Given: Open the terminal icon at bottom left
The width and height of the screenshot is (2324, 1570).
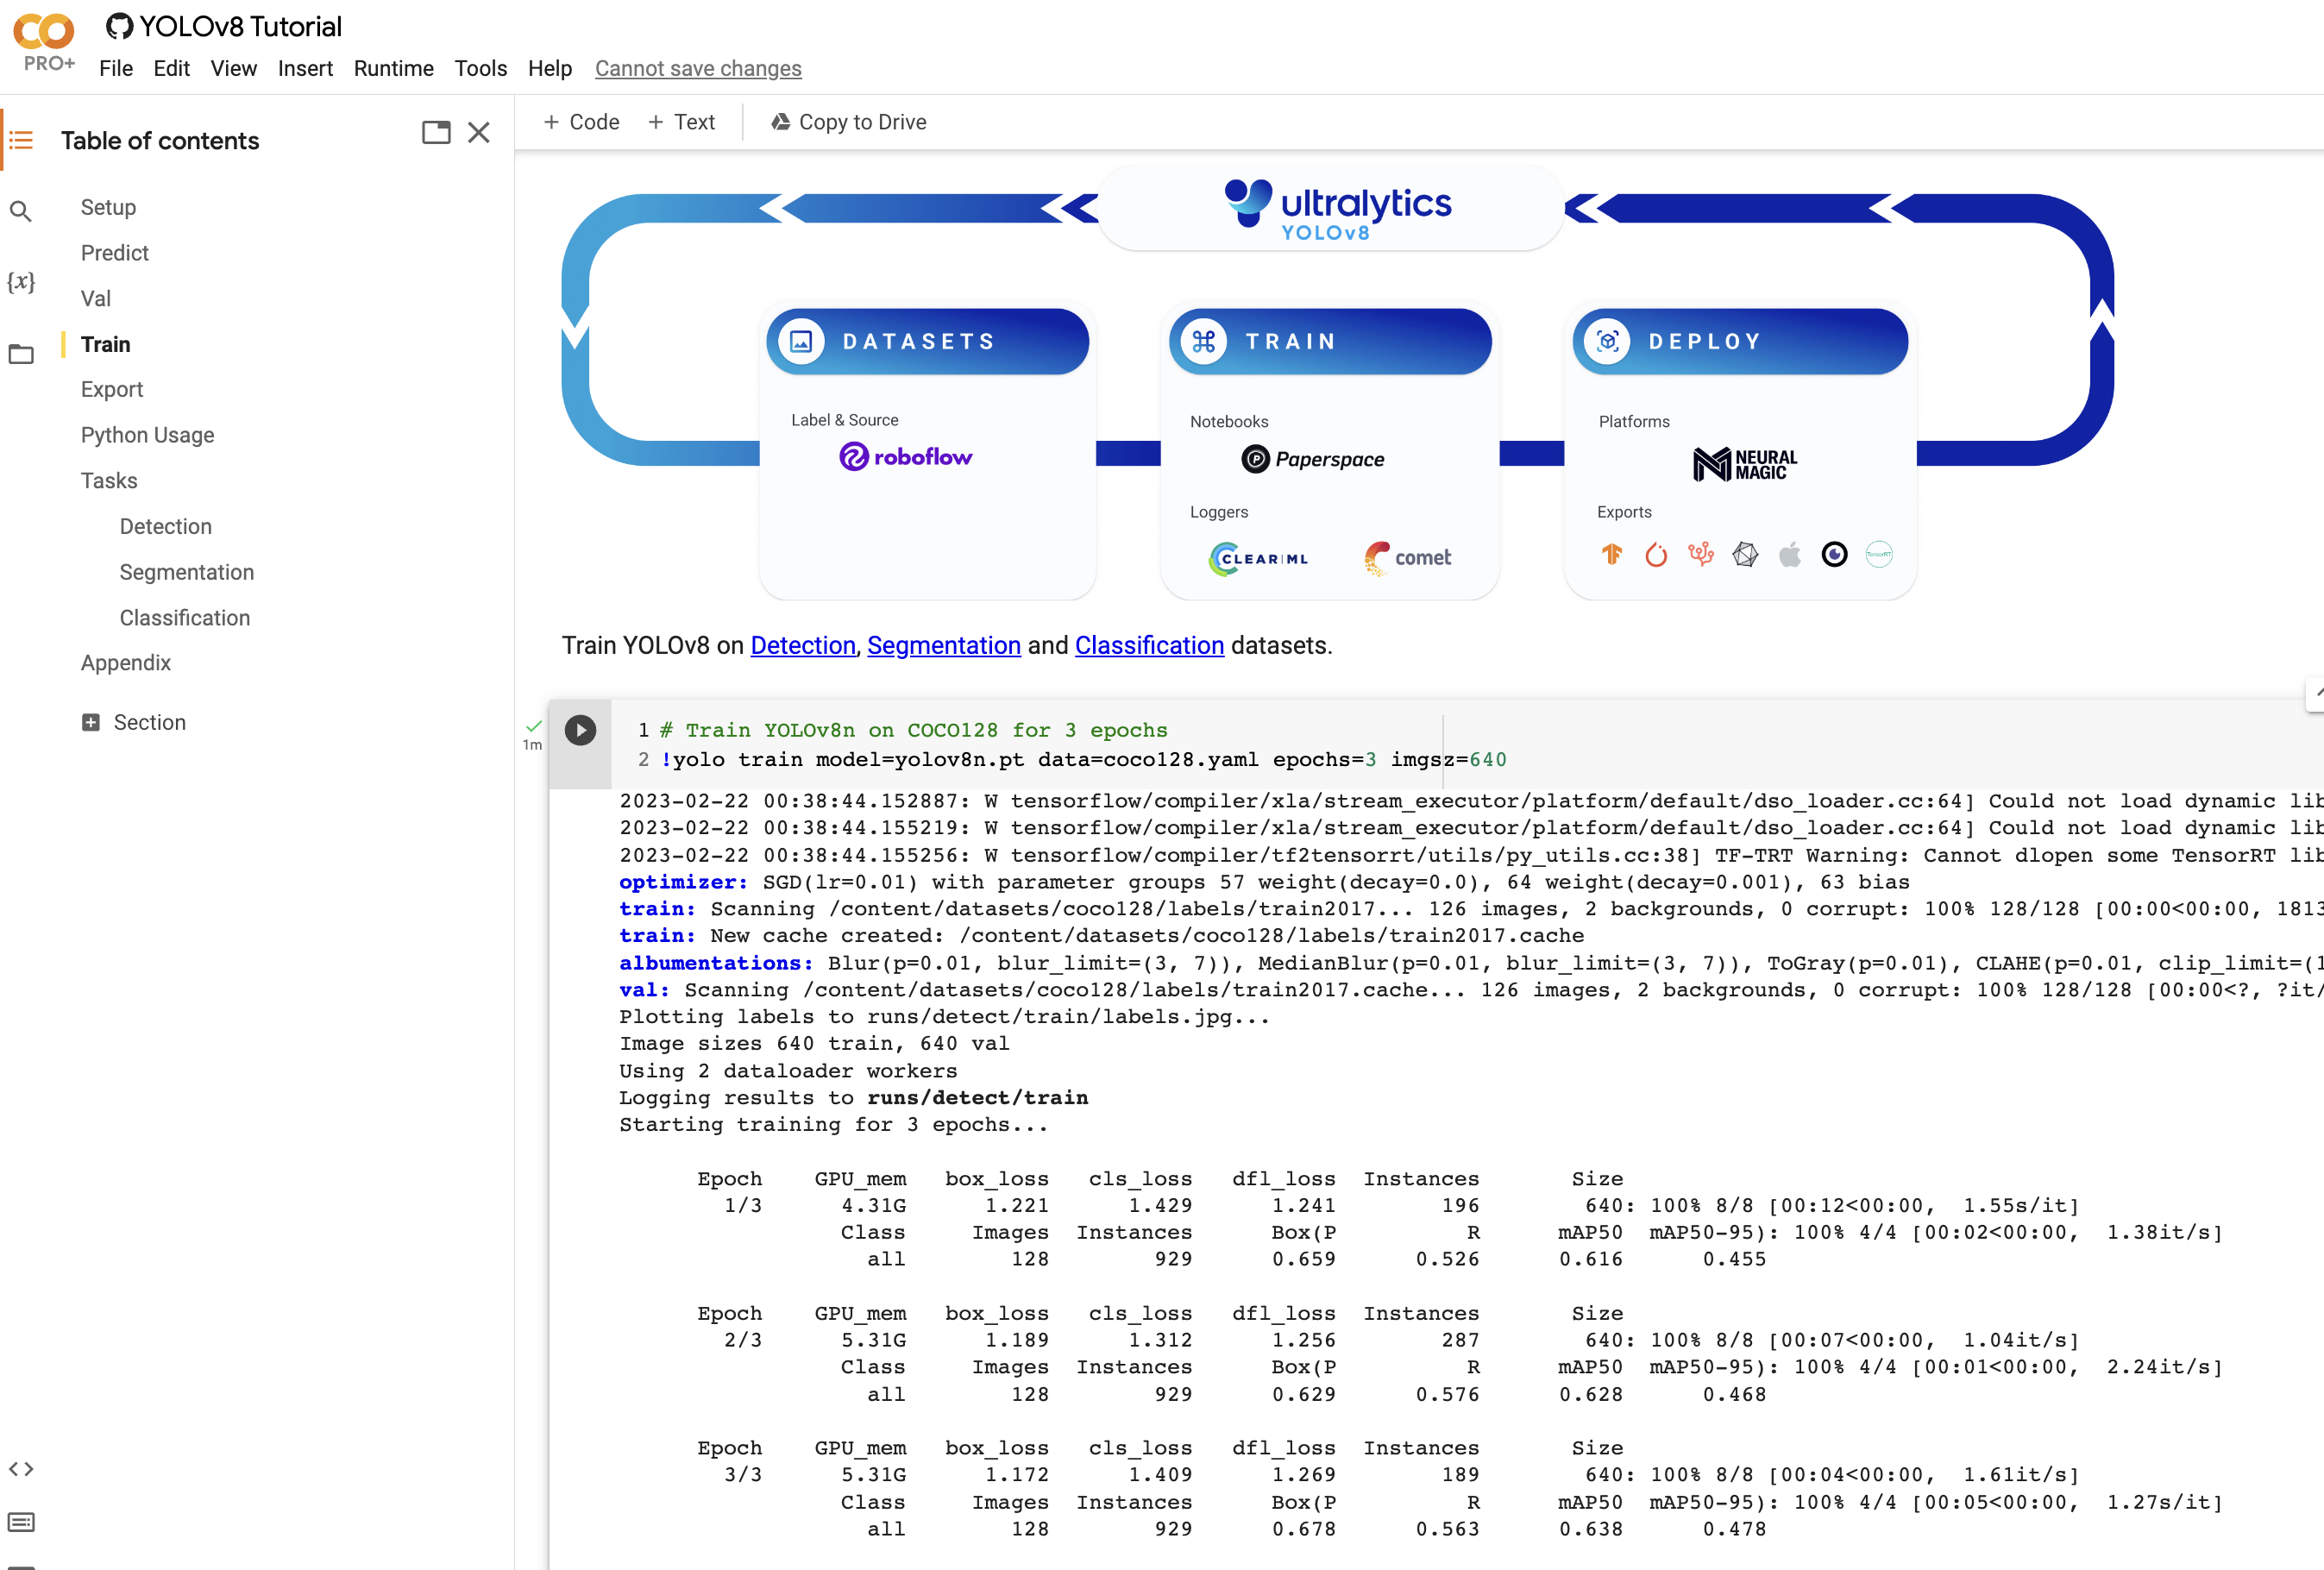Looking at the screenshot, I should 22,1522.
